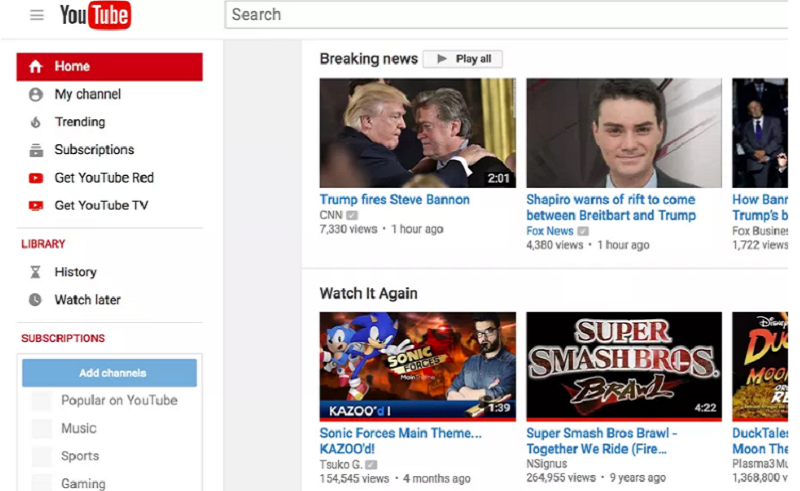Click the 4,380 views text
800x491 pixels.
pos(555,245)
